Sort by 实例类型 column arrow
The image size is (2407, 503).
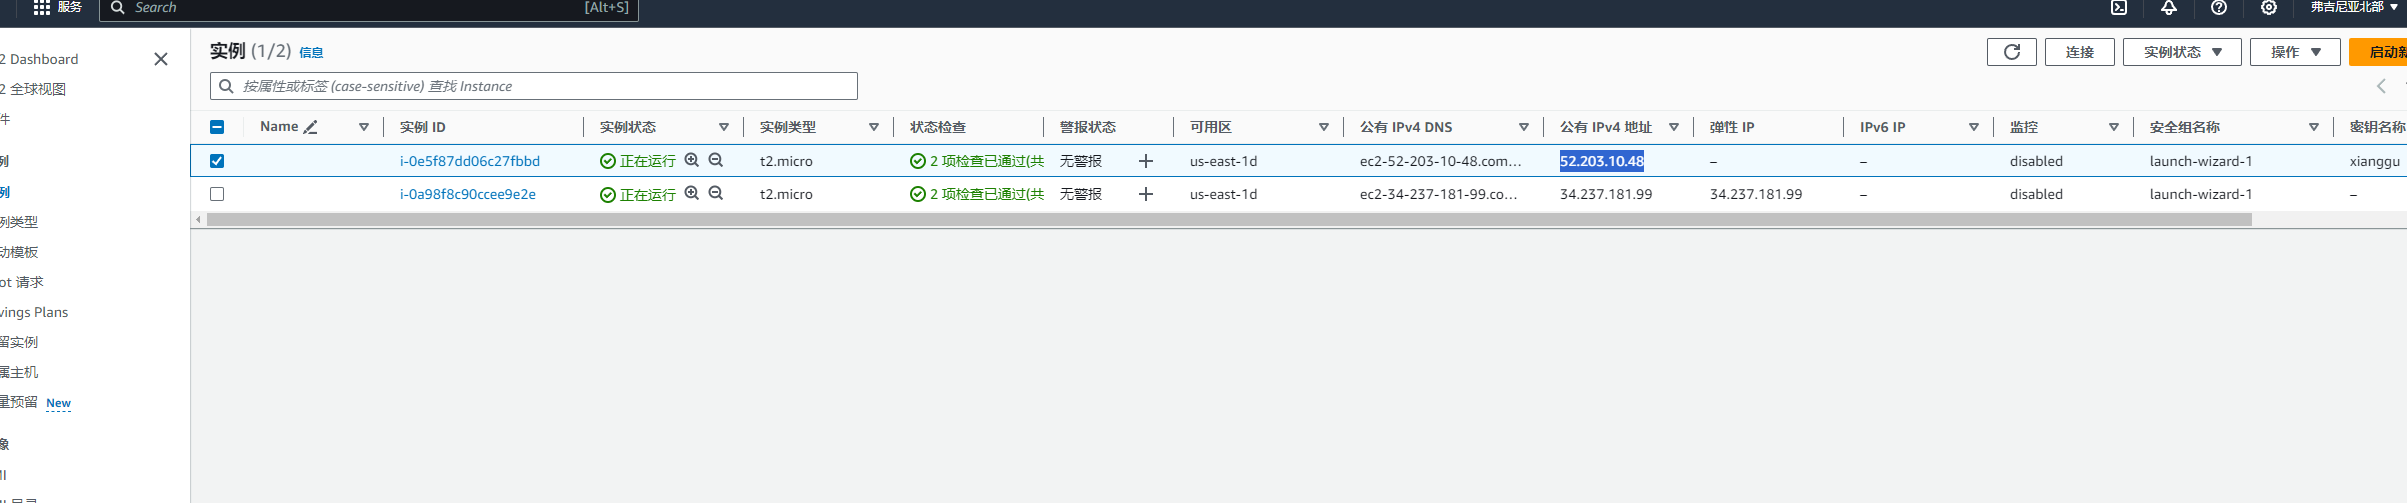coord(874,127)
